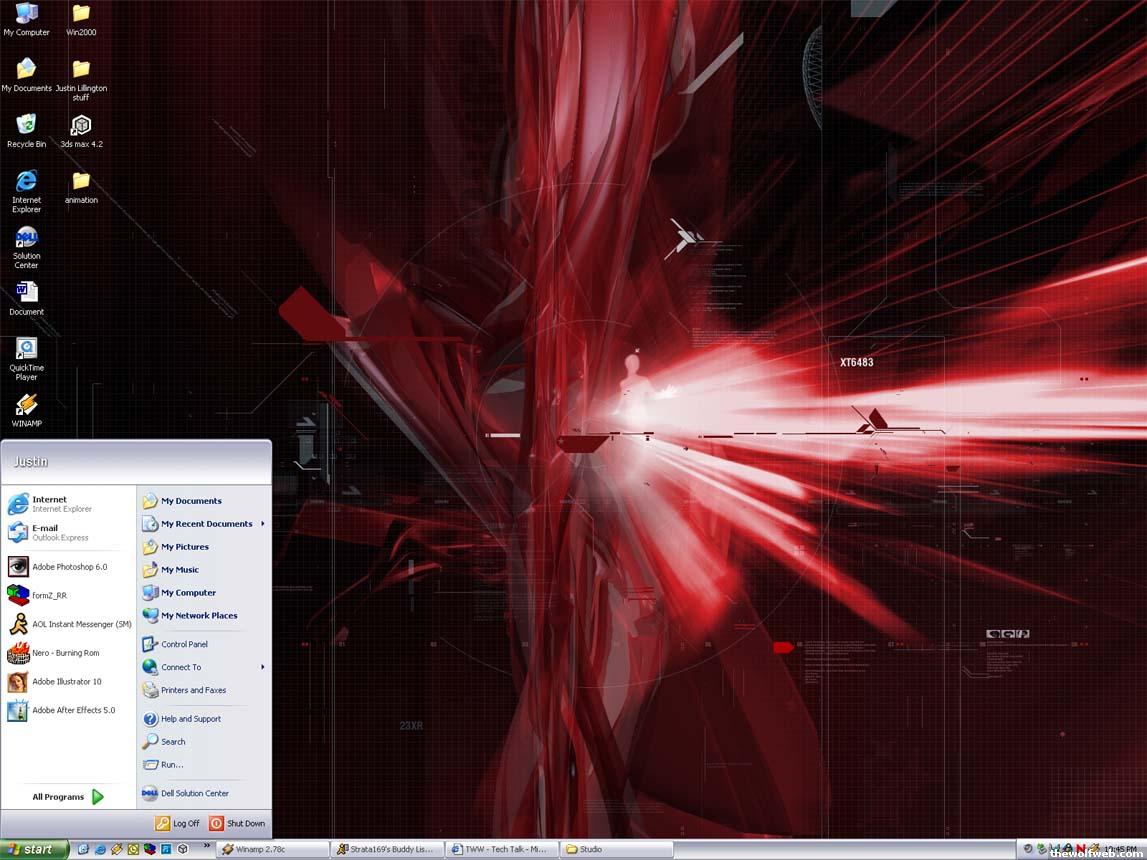Open Control Panel from Start menu
1147x860 pixels.
click(184, 644)
